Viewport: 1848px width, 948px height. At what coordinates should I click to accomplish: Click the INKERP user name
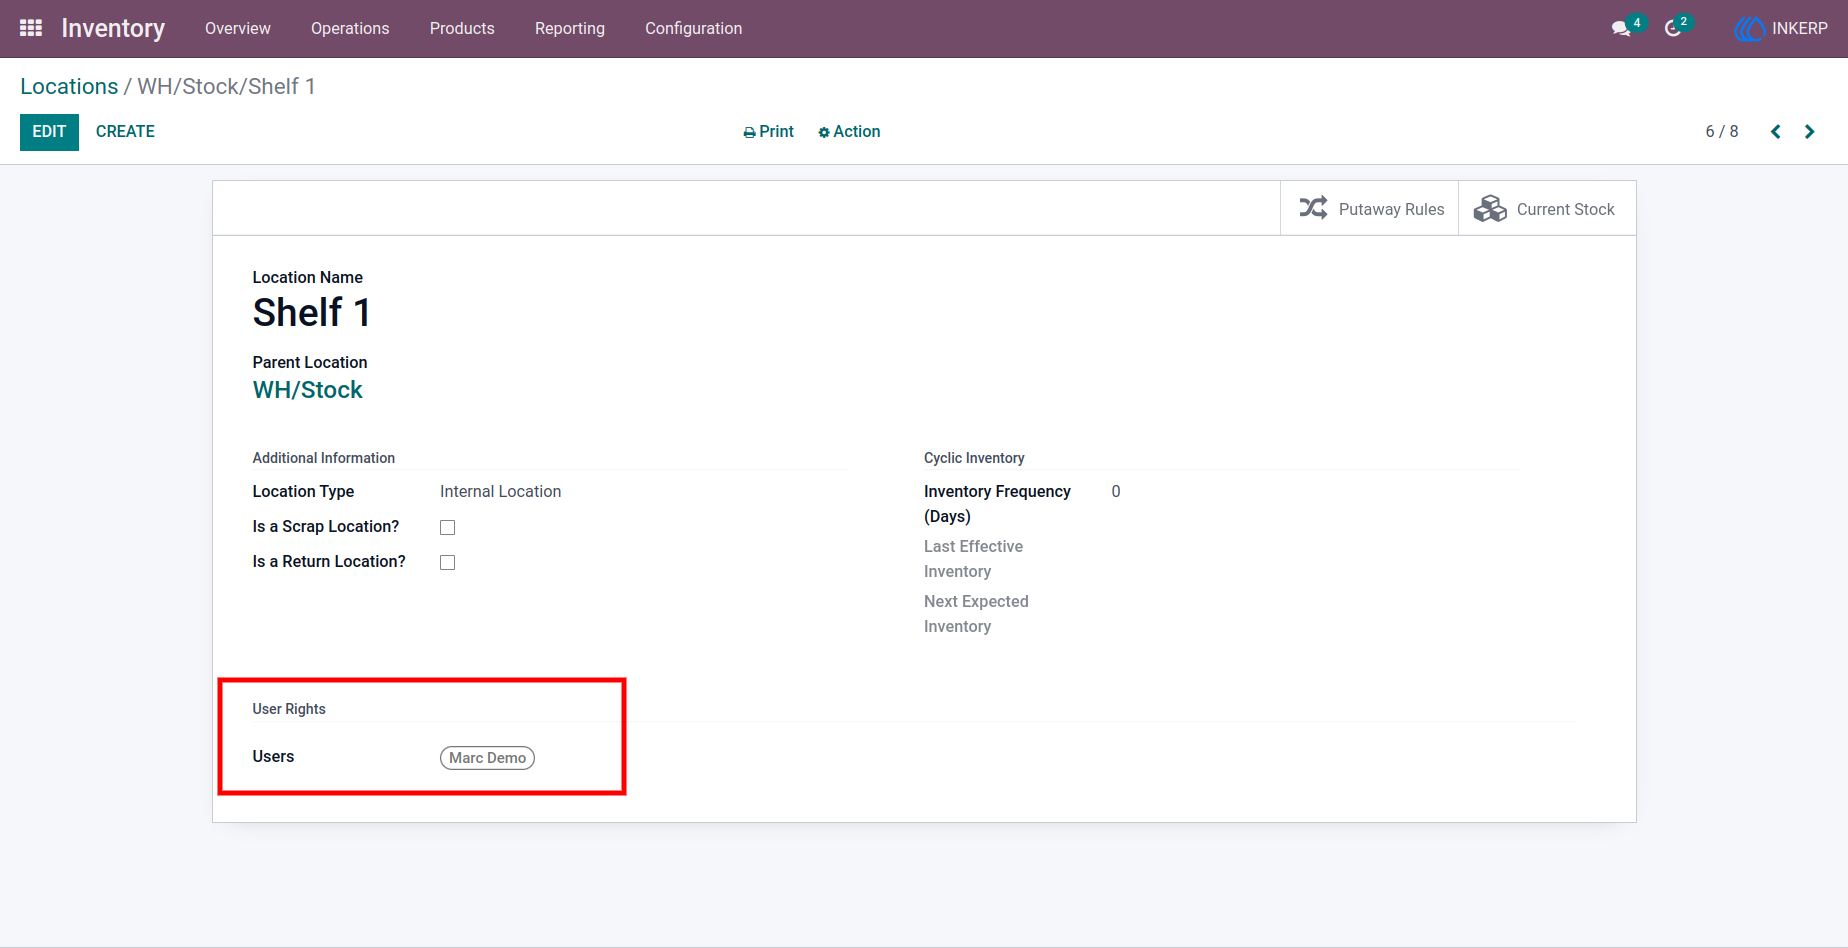(1800, 29)
